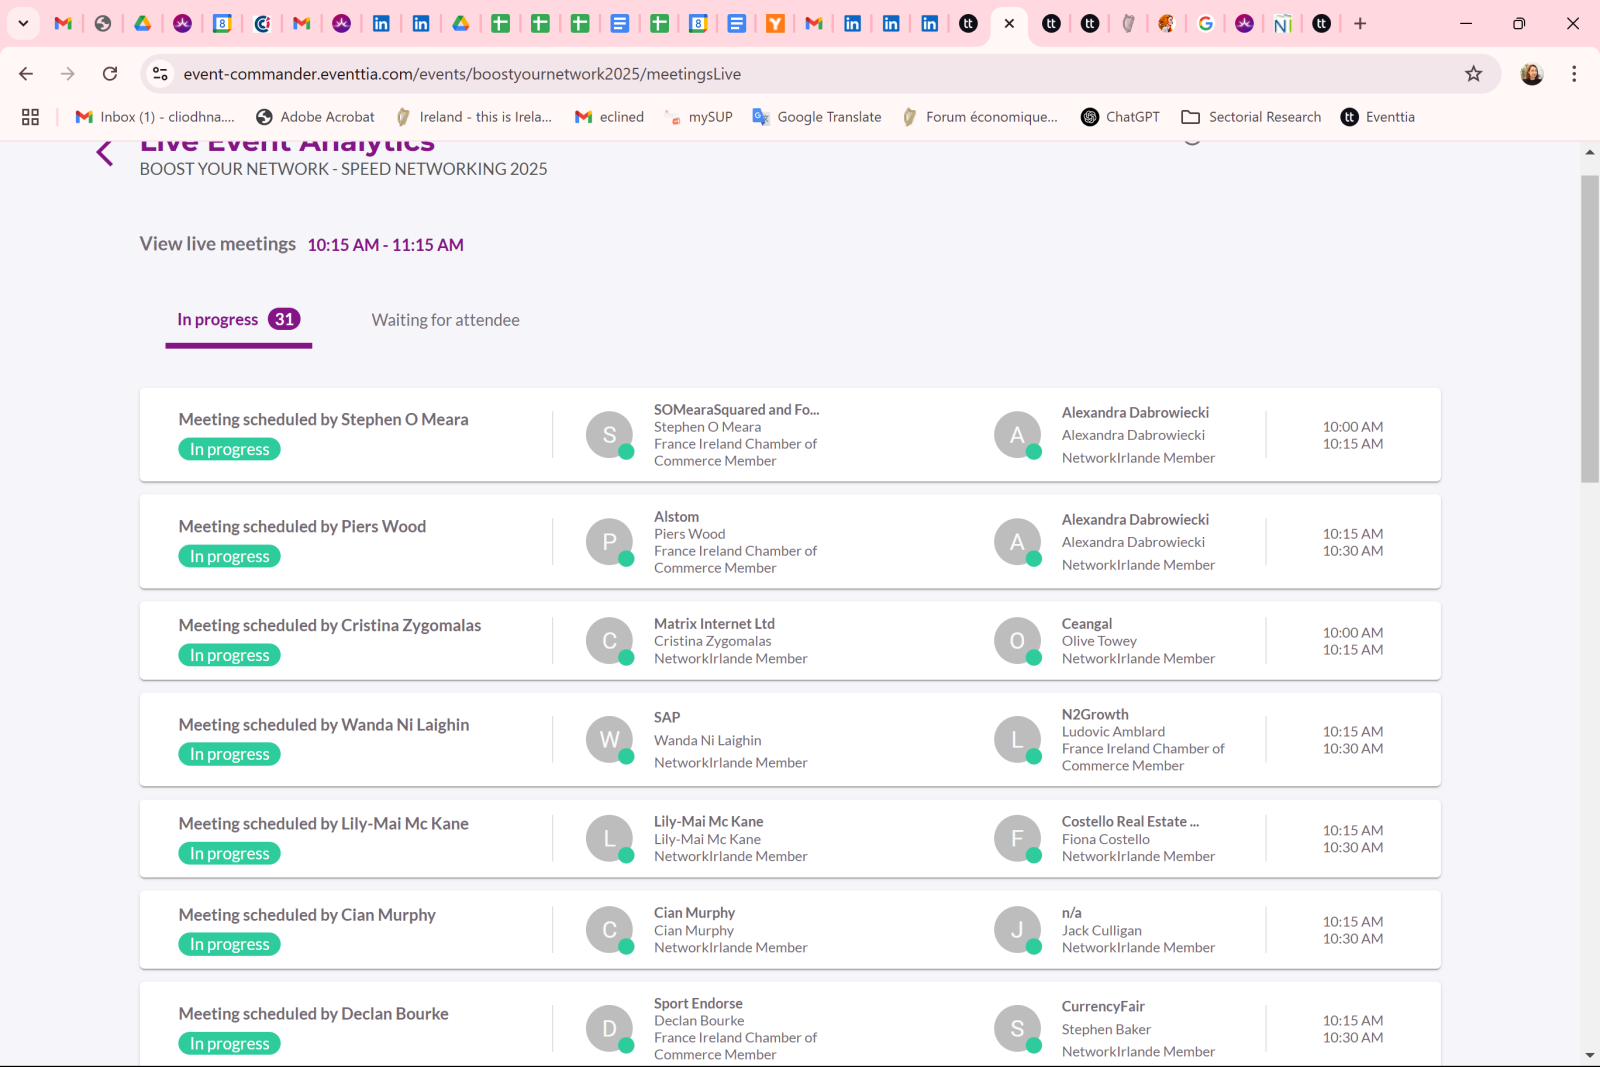Select the '10:15 AM - 11:15 AM' time range

point(385,245)
